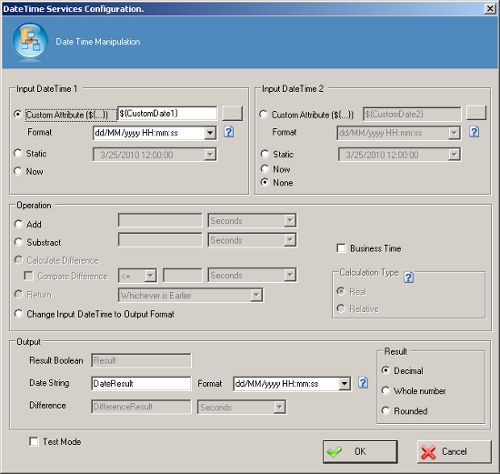Screen dimensions: 500x474
Task: Click help icon beside Input DateTime 1 Format
Action: [x=229, y=132]
